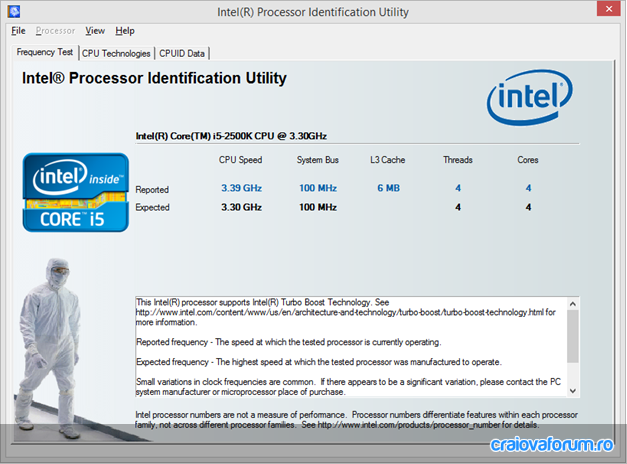Click the Cores column header
The height and width of the screenshot is (464, 627).
coord(528,160)
